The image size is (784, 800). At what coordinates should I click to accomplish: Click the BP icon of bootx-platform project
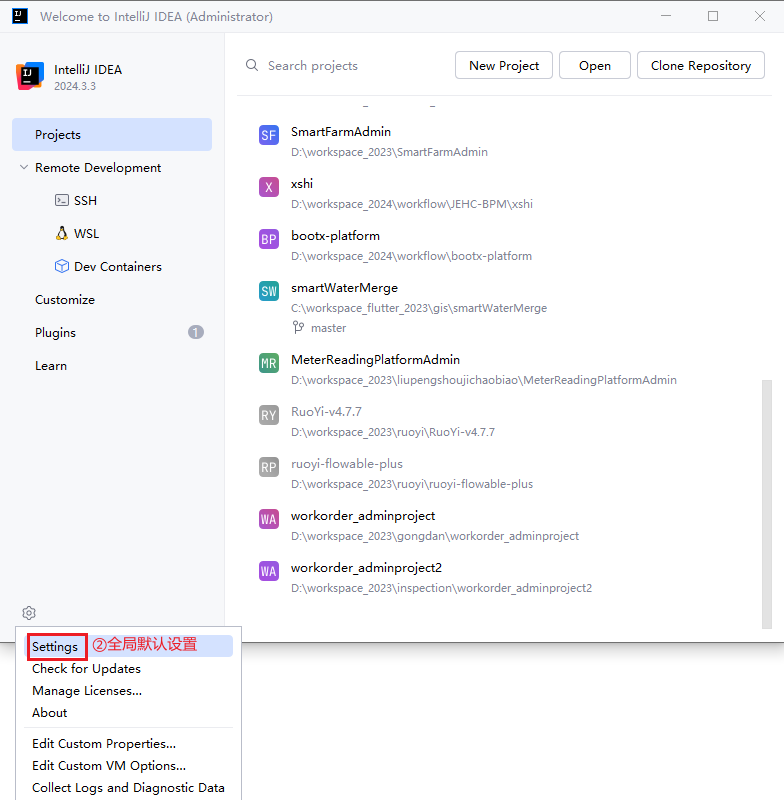[x=269, y=239]
